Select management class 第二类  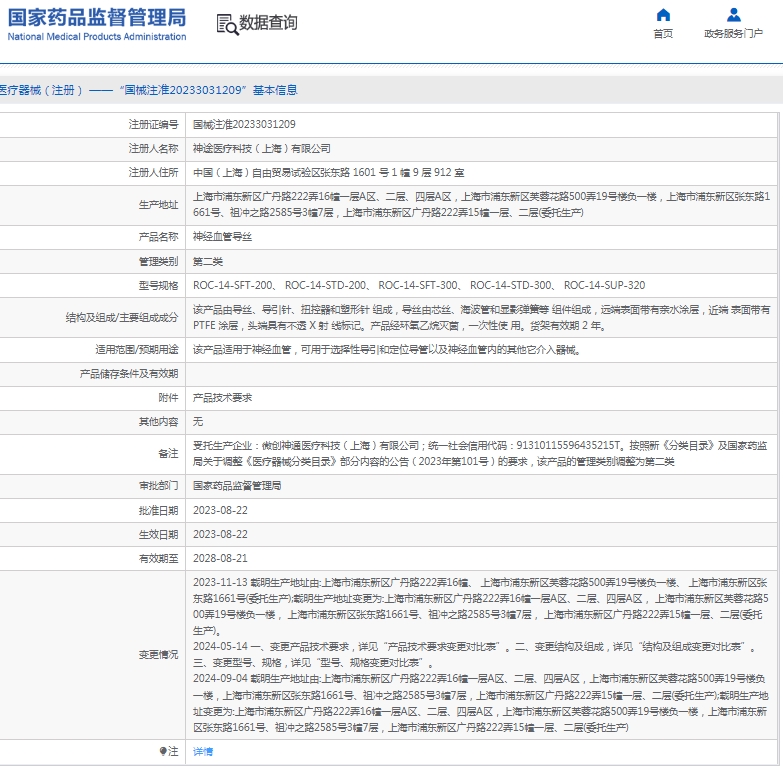pos(208,261)
